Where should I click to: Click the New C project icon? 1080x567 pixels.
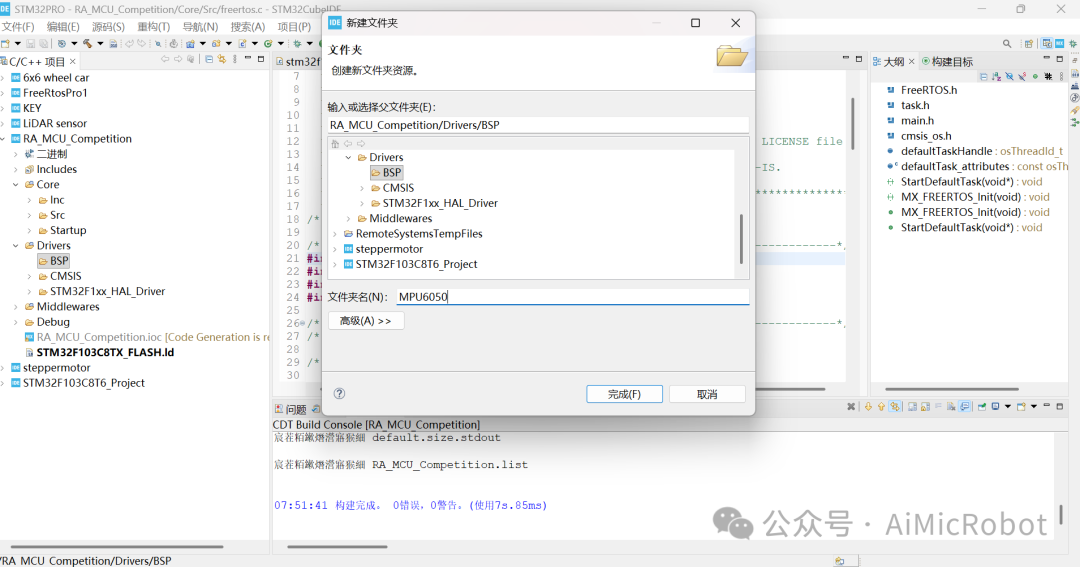tap(190, 43)
